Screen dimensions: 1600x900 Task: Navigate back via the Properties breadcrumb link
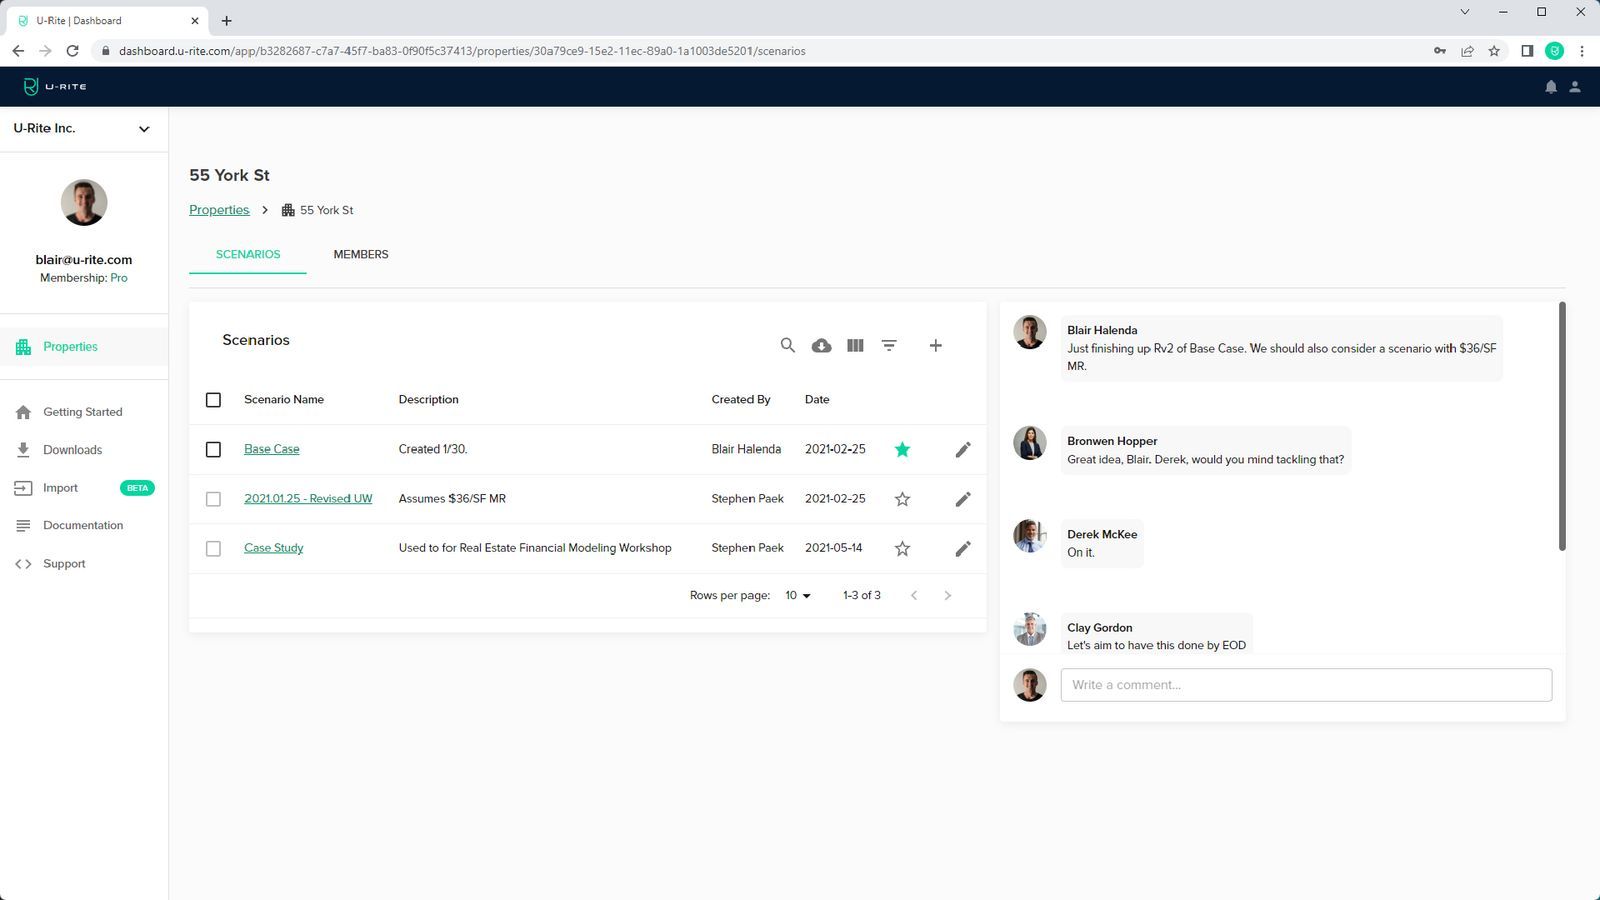click(x=219, y=210)
